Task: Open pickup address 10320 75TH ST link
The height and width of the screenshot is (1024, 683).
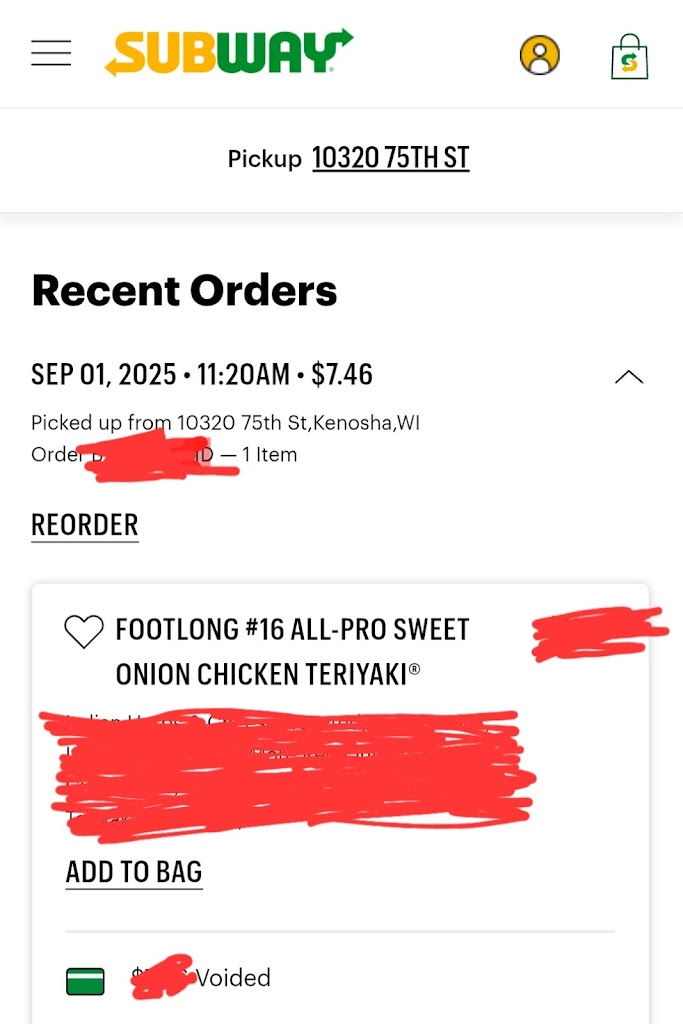Action: 390,158
